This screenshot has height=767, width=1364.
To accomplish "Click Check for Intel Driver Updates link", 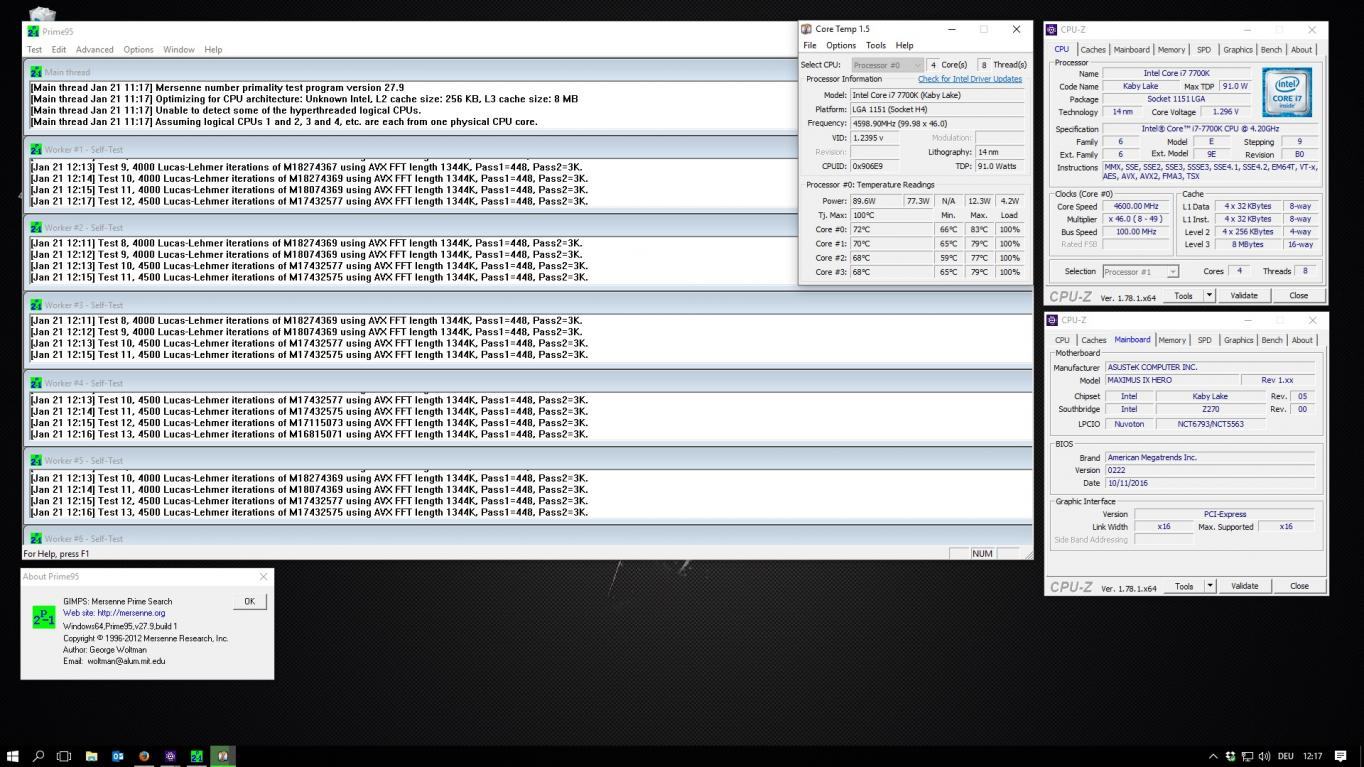I will (970, 79).
